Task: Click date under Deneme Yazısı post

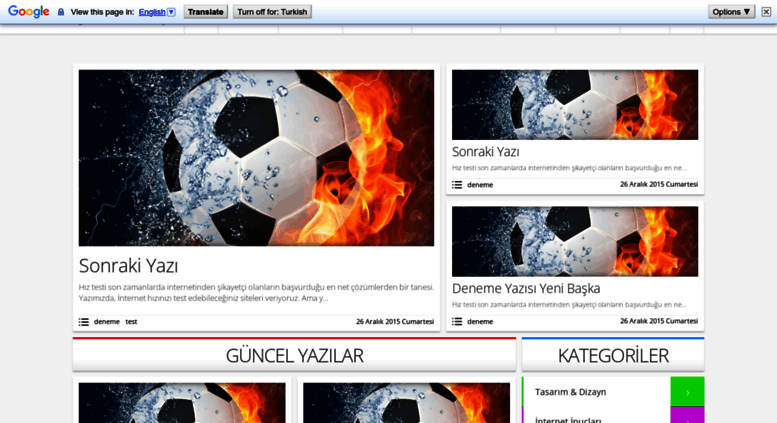Action: 659,321
